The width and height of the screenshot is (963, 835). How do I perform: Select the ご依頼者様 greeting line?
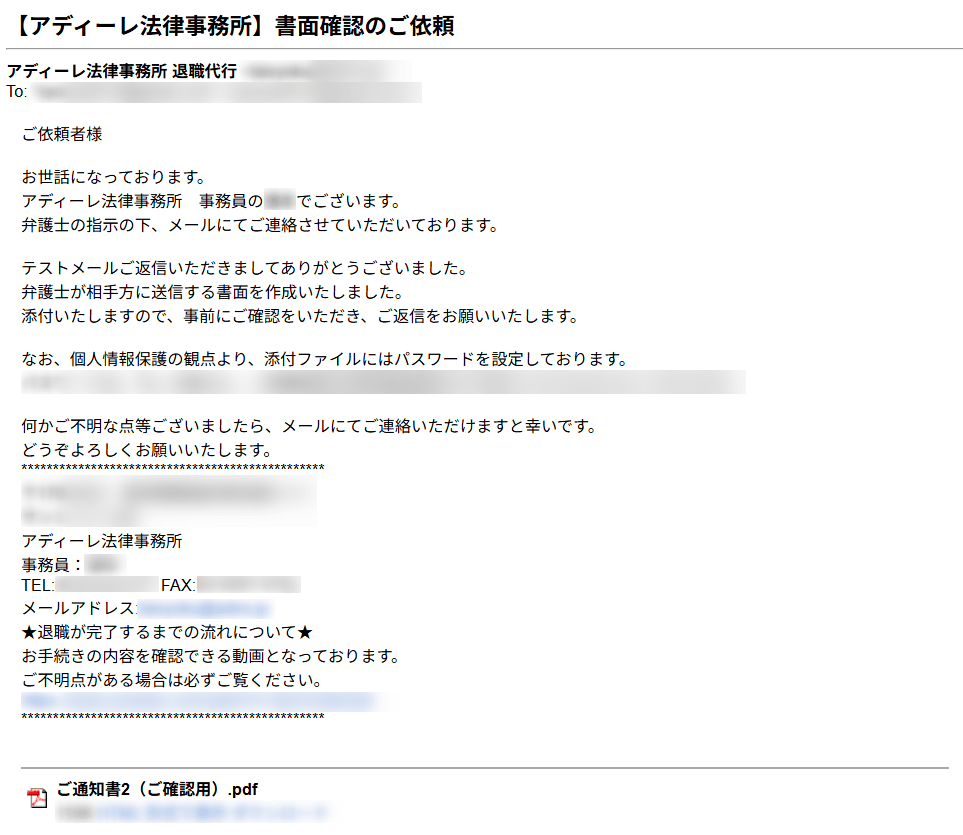pyautogui.click(x=62, y=134)
